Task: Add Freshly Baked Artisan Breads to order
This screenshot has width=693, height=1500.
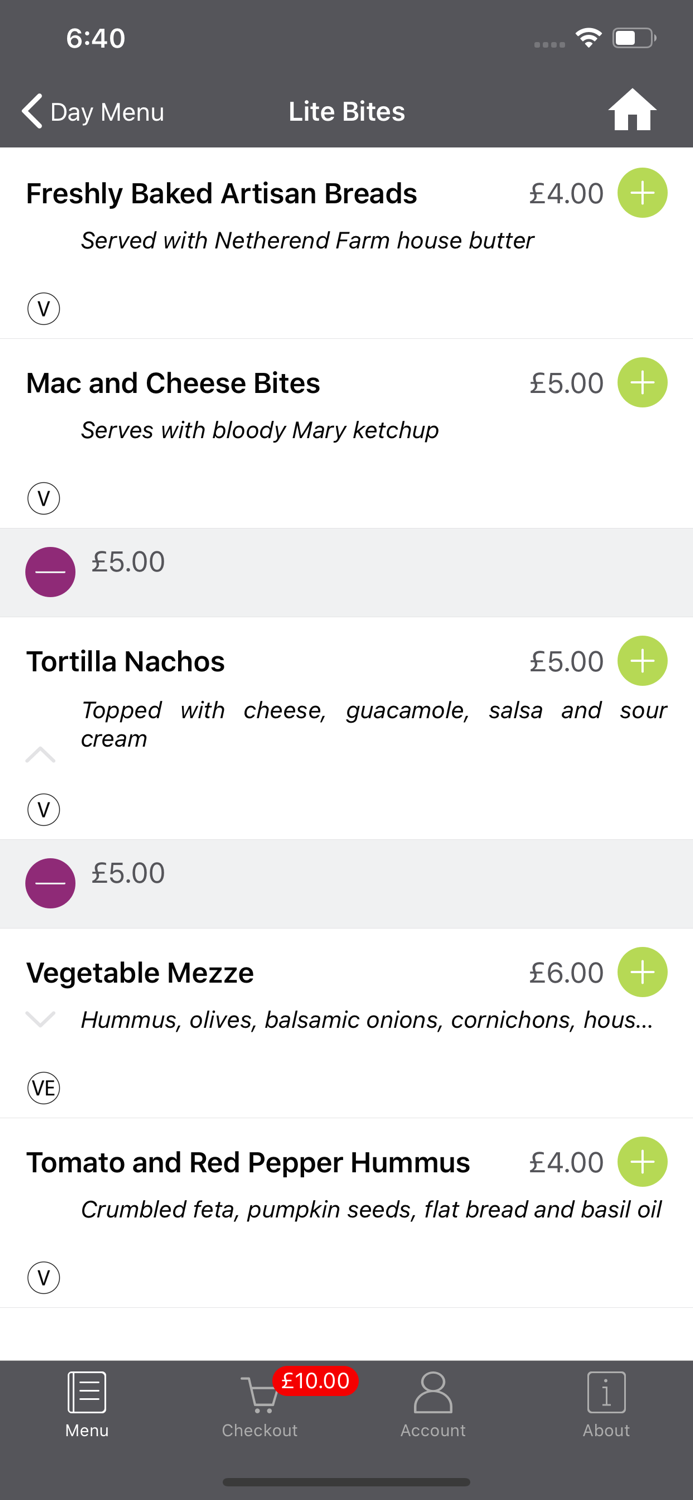Action: point(642,193)
